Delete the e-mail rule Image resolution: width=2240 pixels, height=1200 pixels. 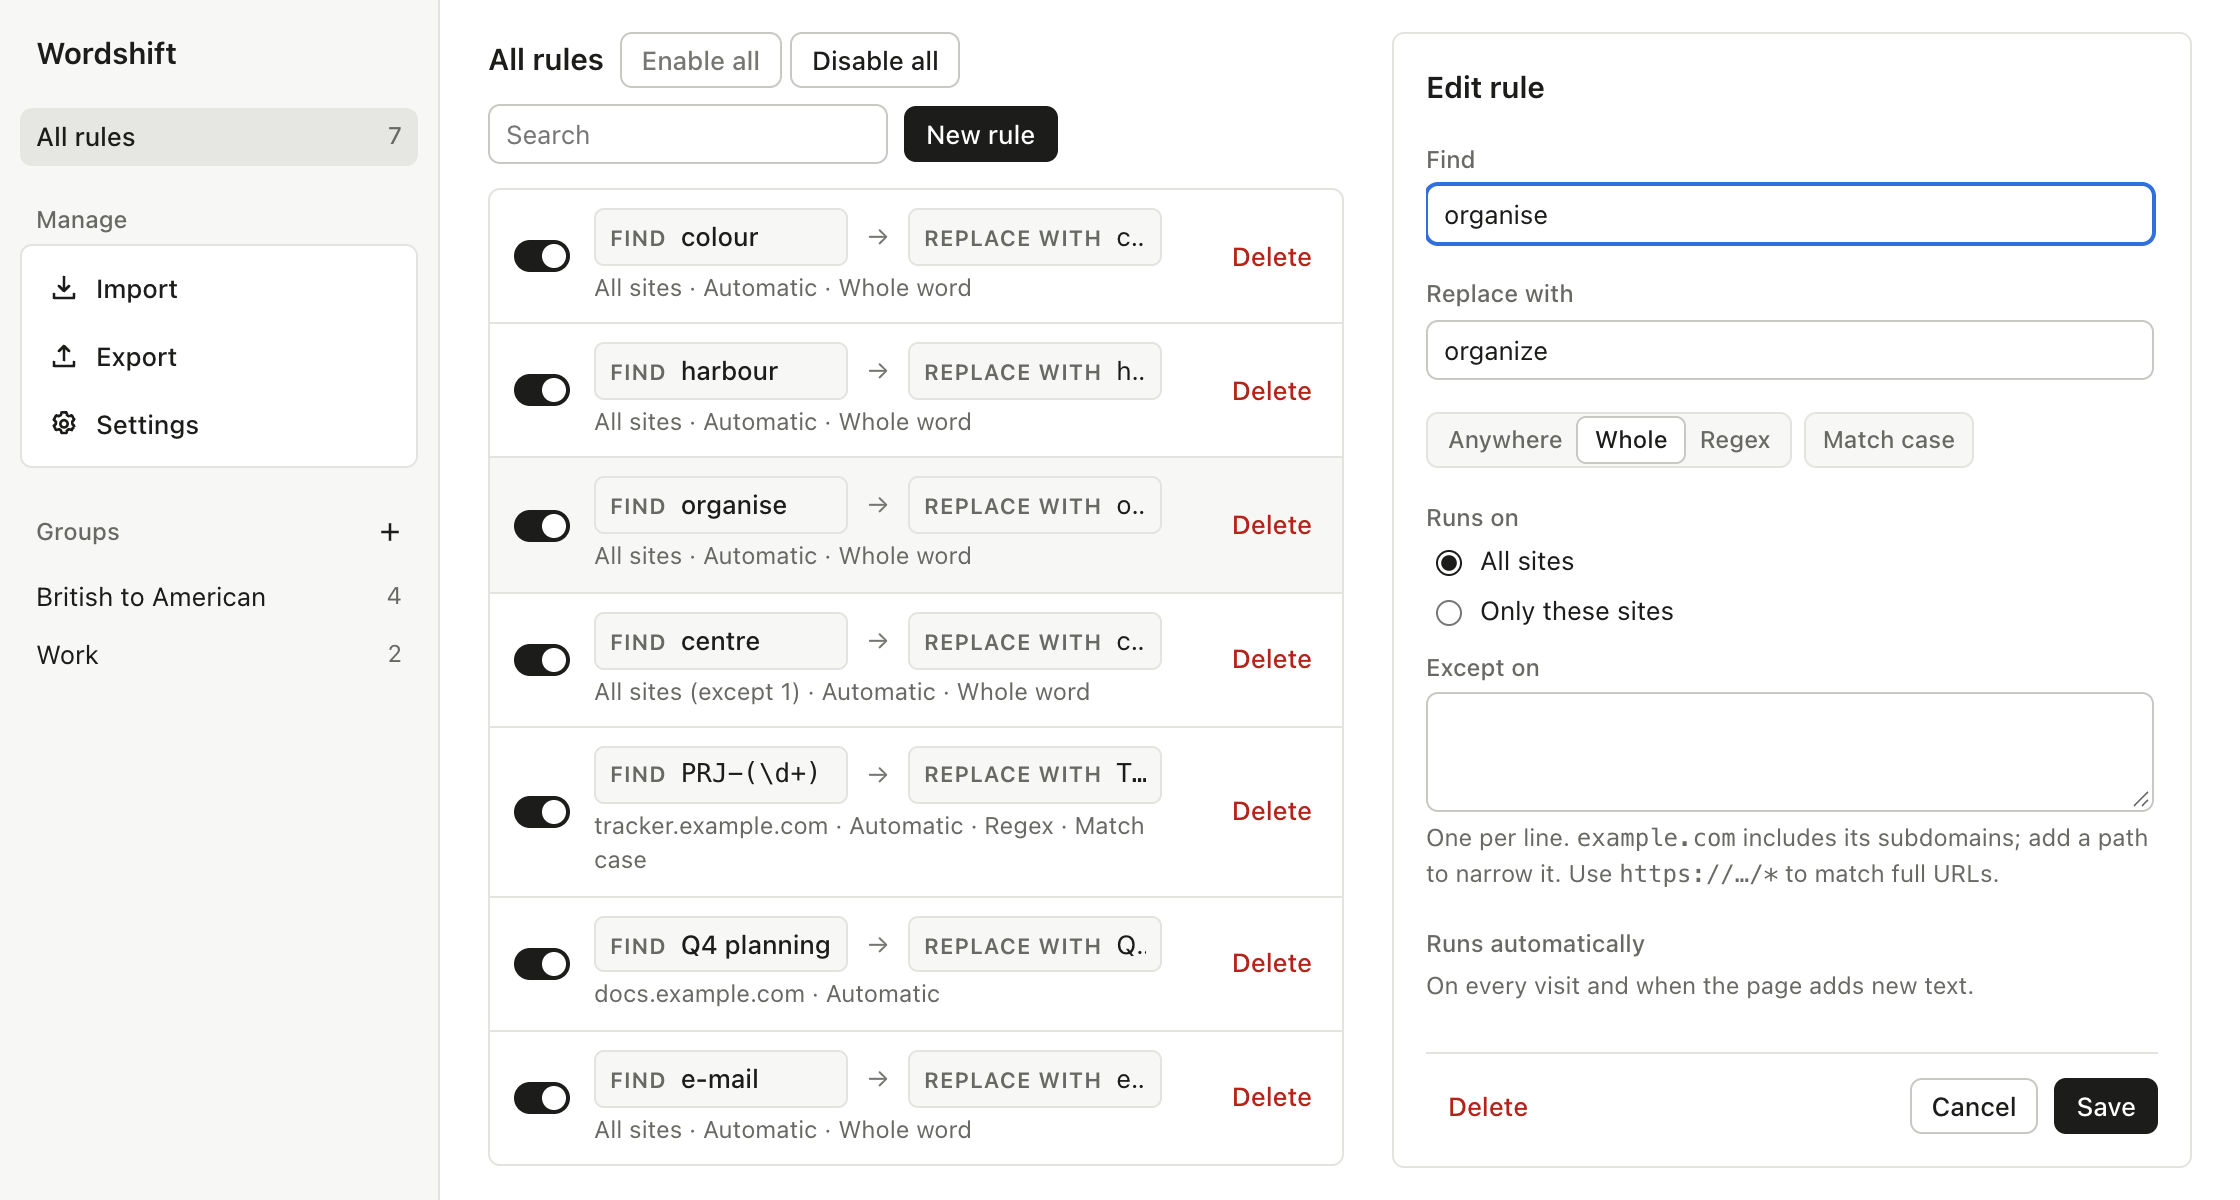click(x=1271, y=1097)
